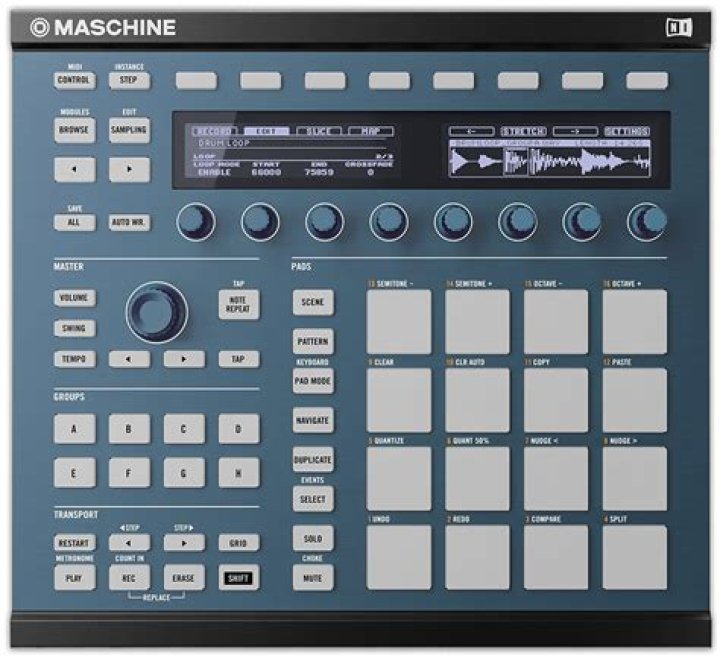Click left arrow beside TEMPO button

[129, 359]
